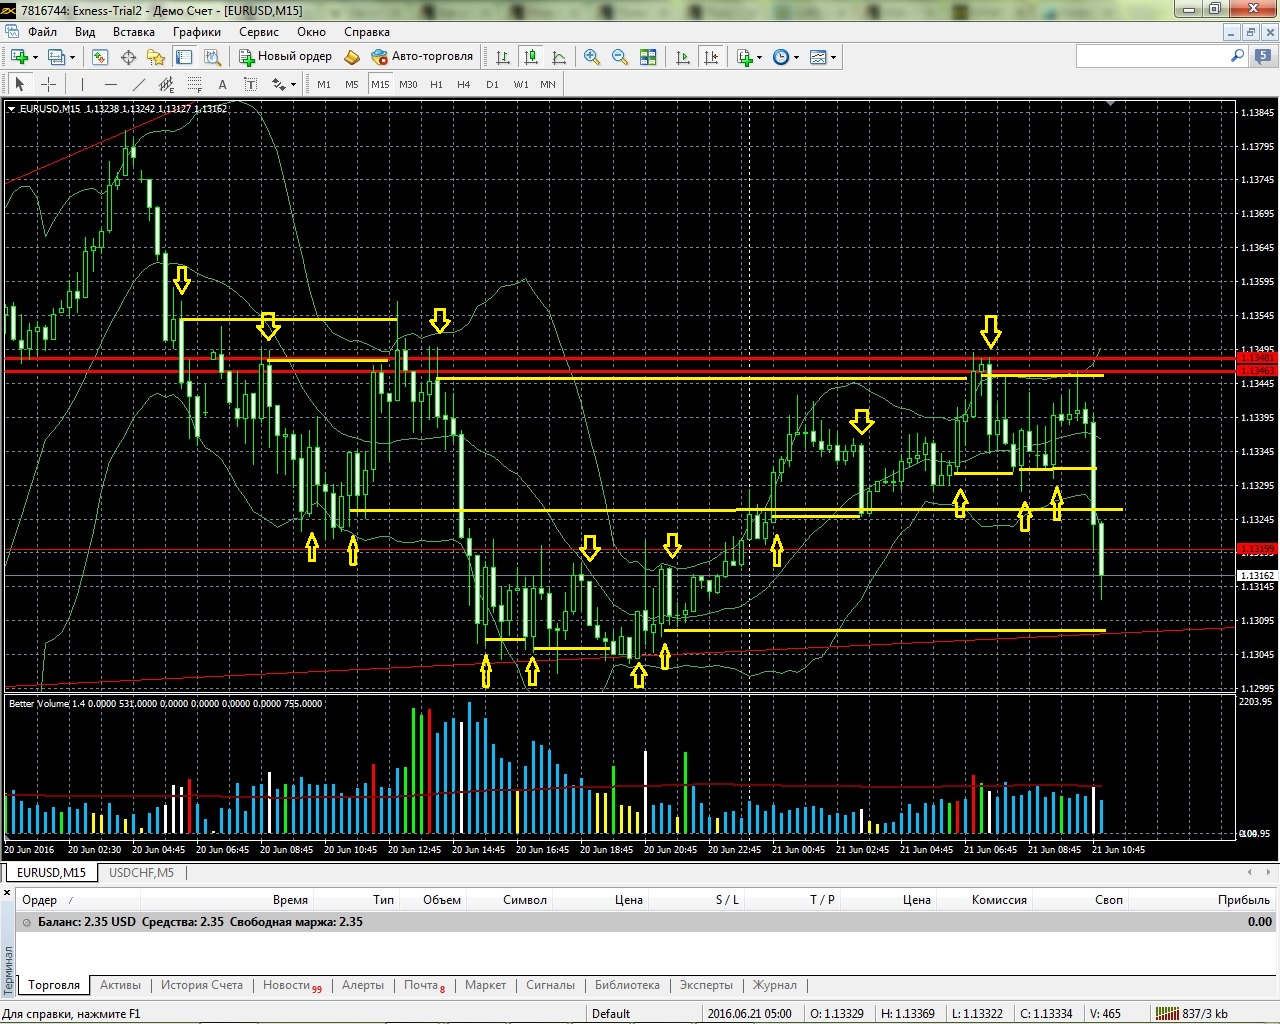Select the Equidistant Channel tool

coord(166,85)
